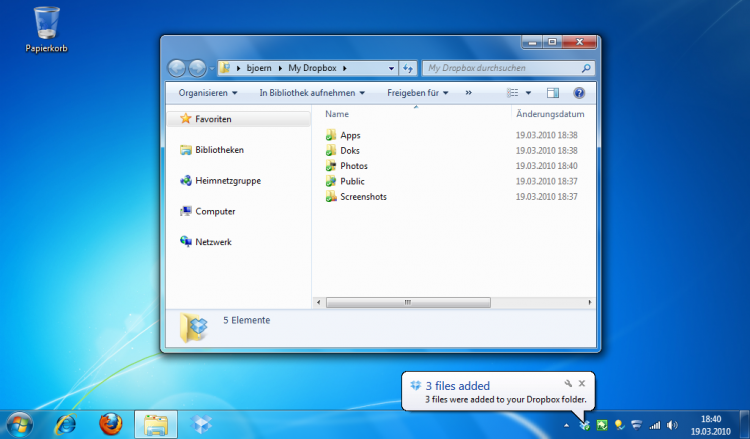Click the folder icon in address bar

(x=225, y=68)
